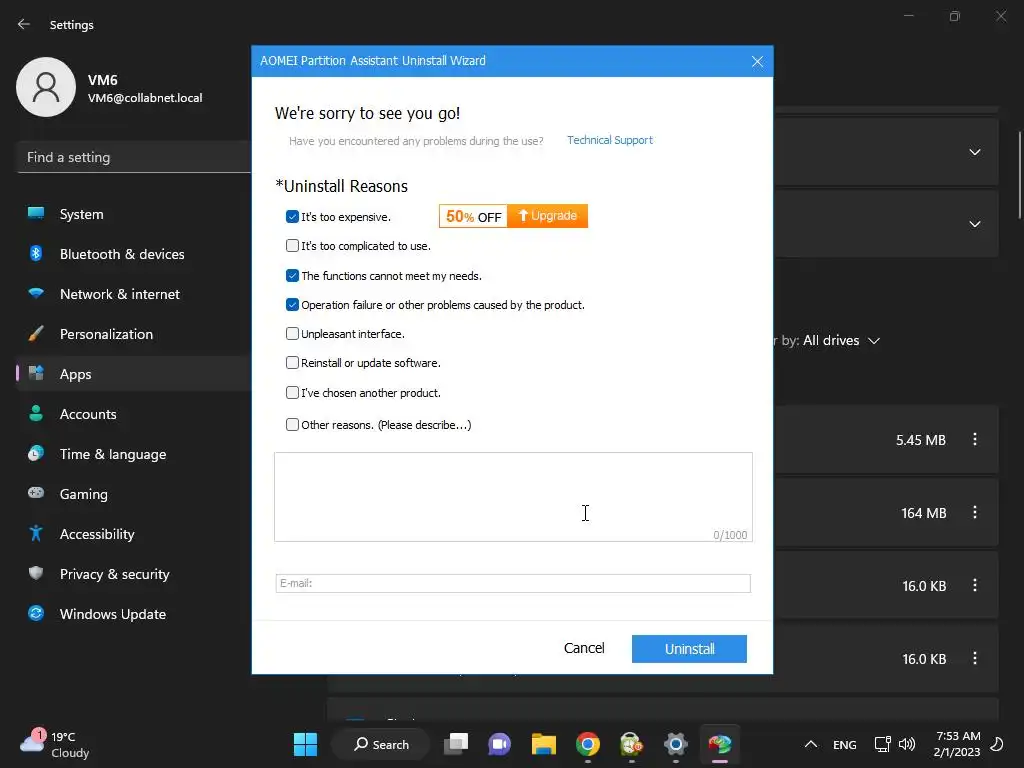Open the 7:53 AM clock and date

(957, 744)
